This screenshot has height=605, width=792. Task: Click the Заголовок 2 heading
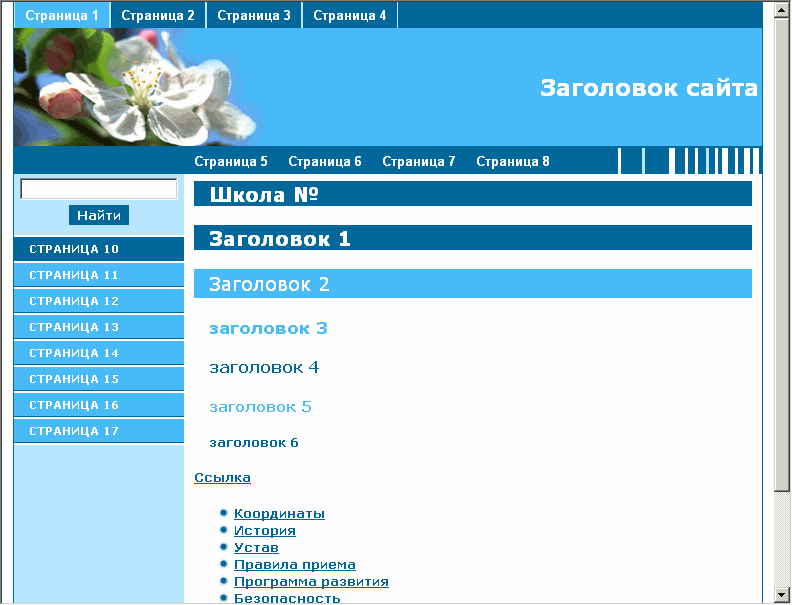[x=473, y=284]
